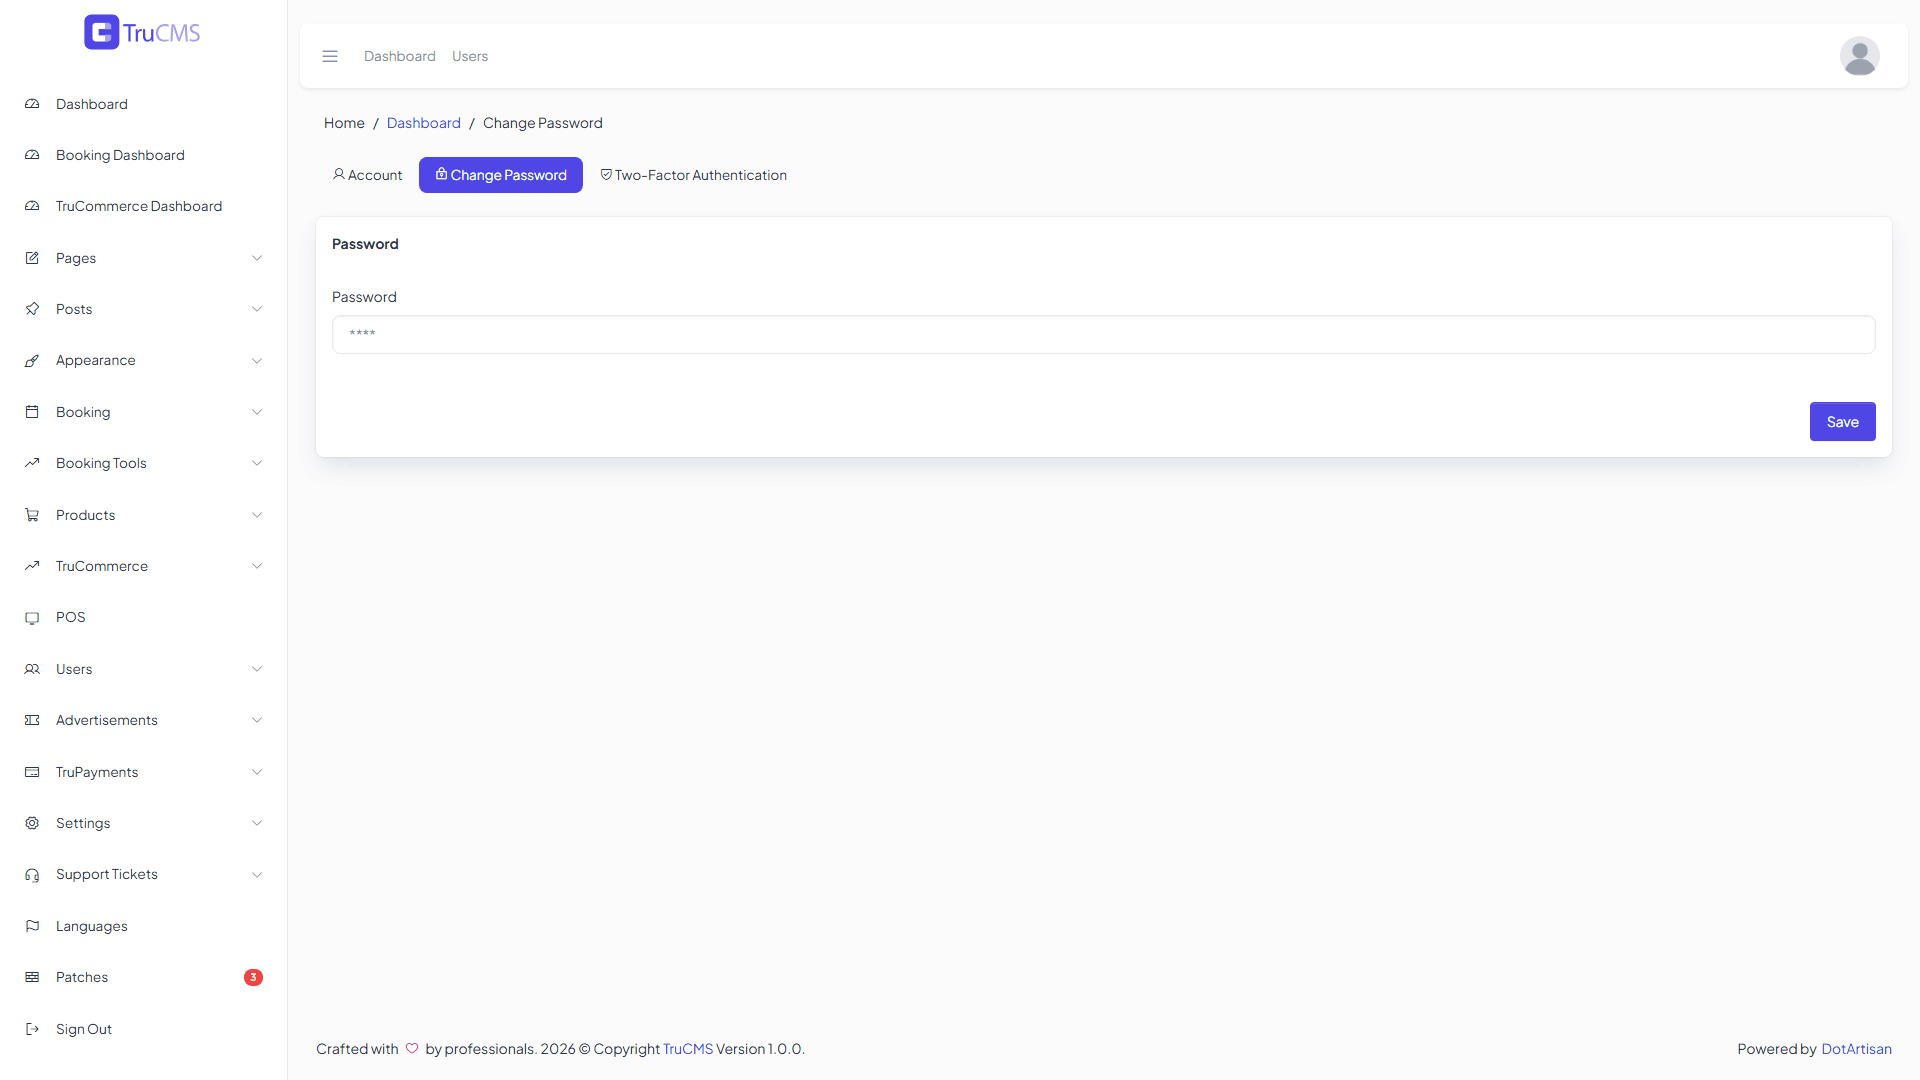This screenshot has height=1080, width=1920.
Task: Click the Posts pin icon
Action: pos(32,309)
